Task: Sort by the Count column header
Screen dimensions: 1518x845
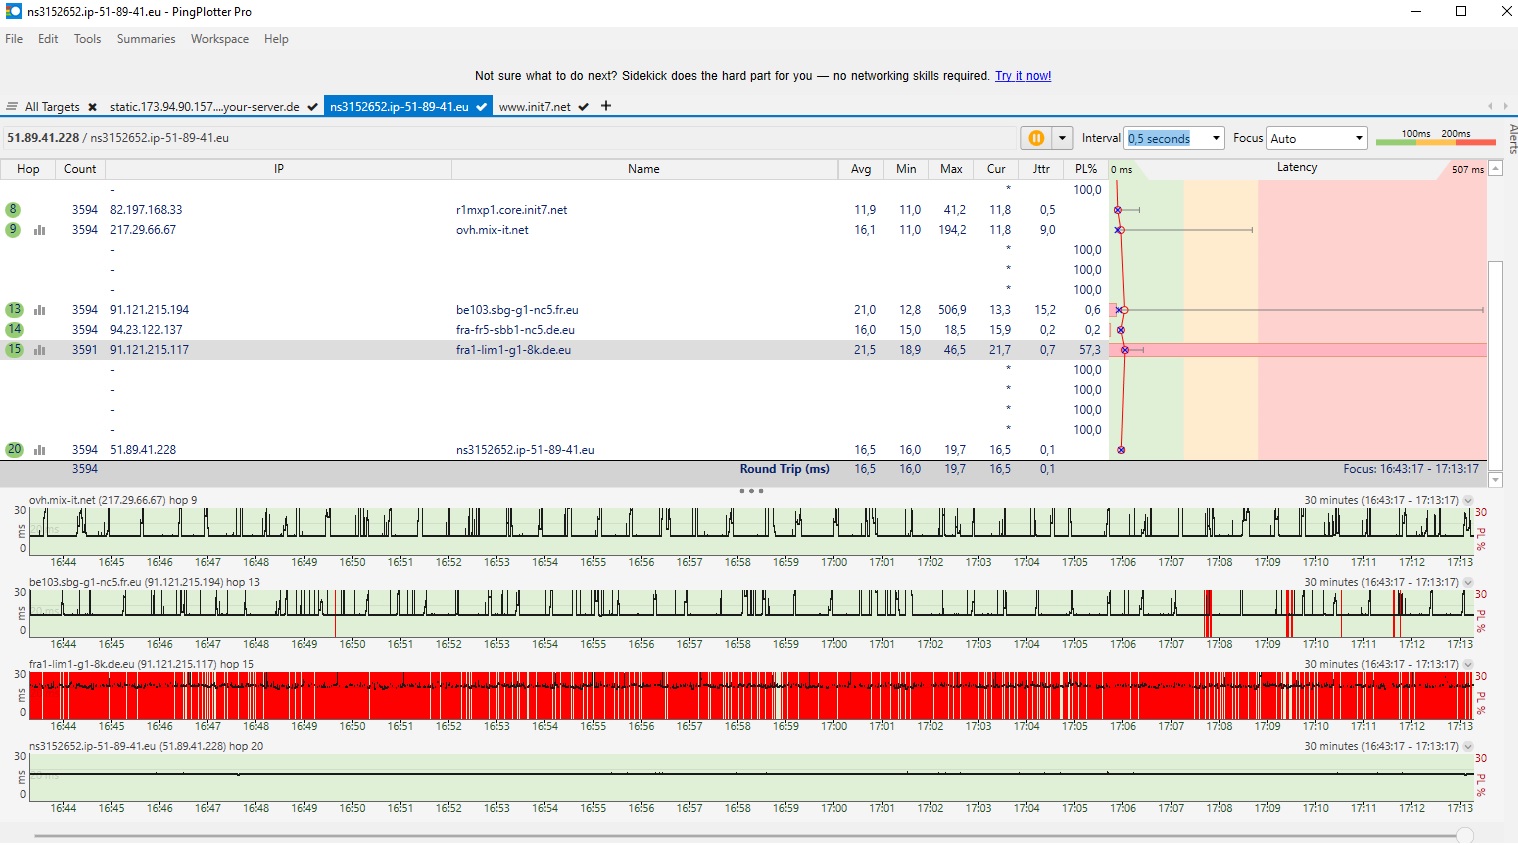Action: pos(80,169)
